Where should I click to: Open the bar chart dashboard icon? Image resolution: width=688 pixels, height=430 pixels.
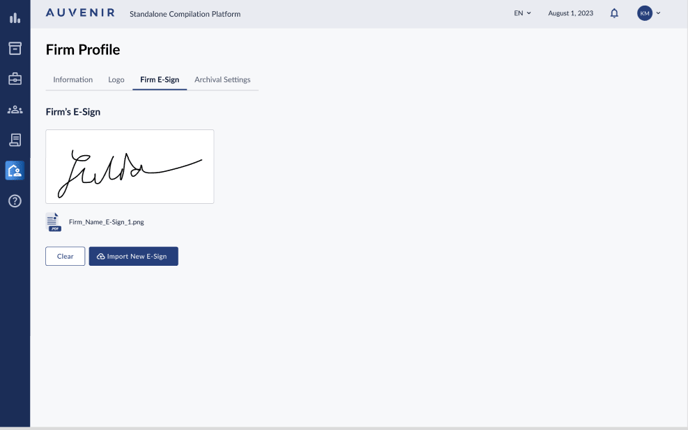pos(15,18)
